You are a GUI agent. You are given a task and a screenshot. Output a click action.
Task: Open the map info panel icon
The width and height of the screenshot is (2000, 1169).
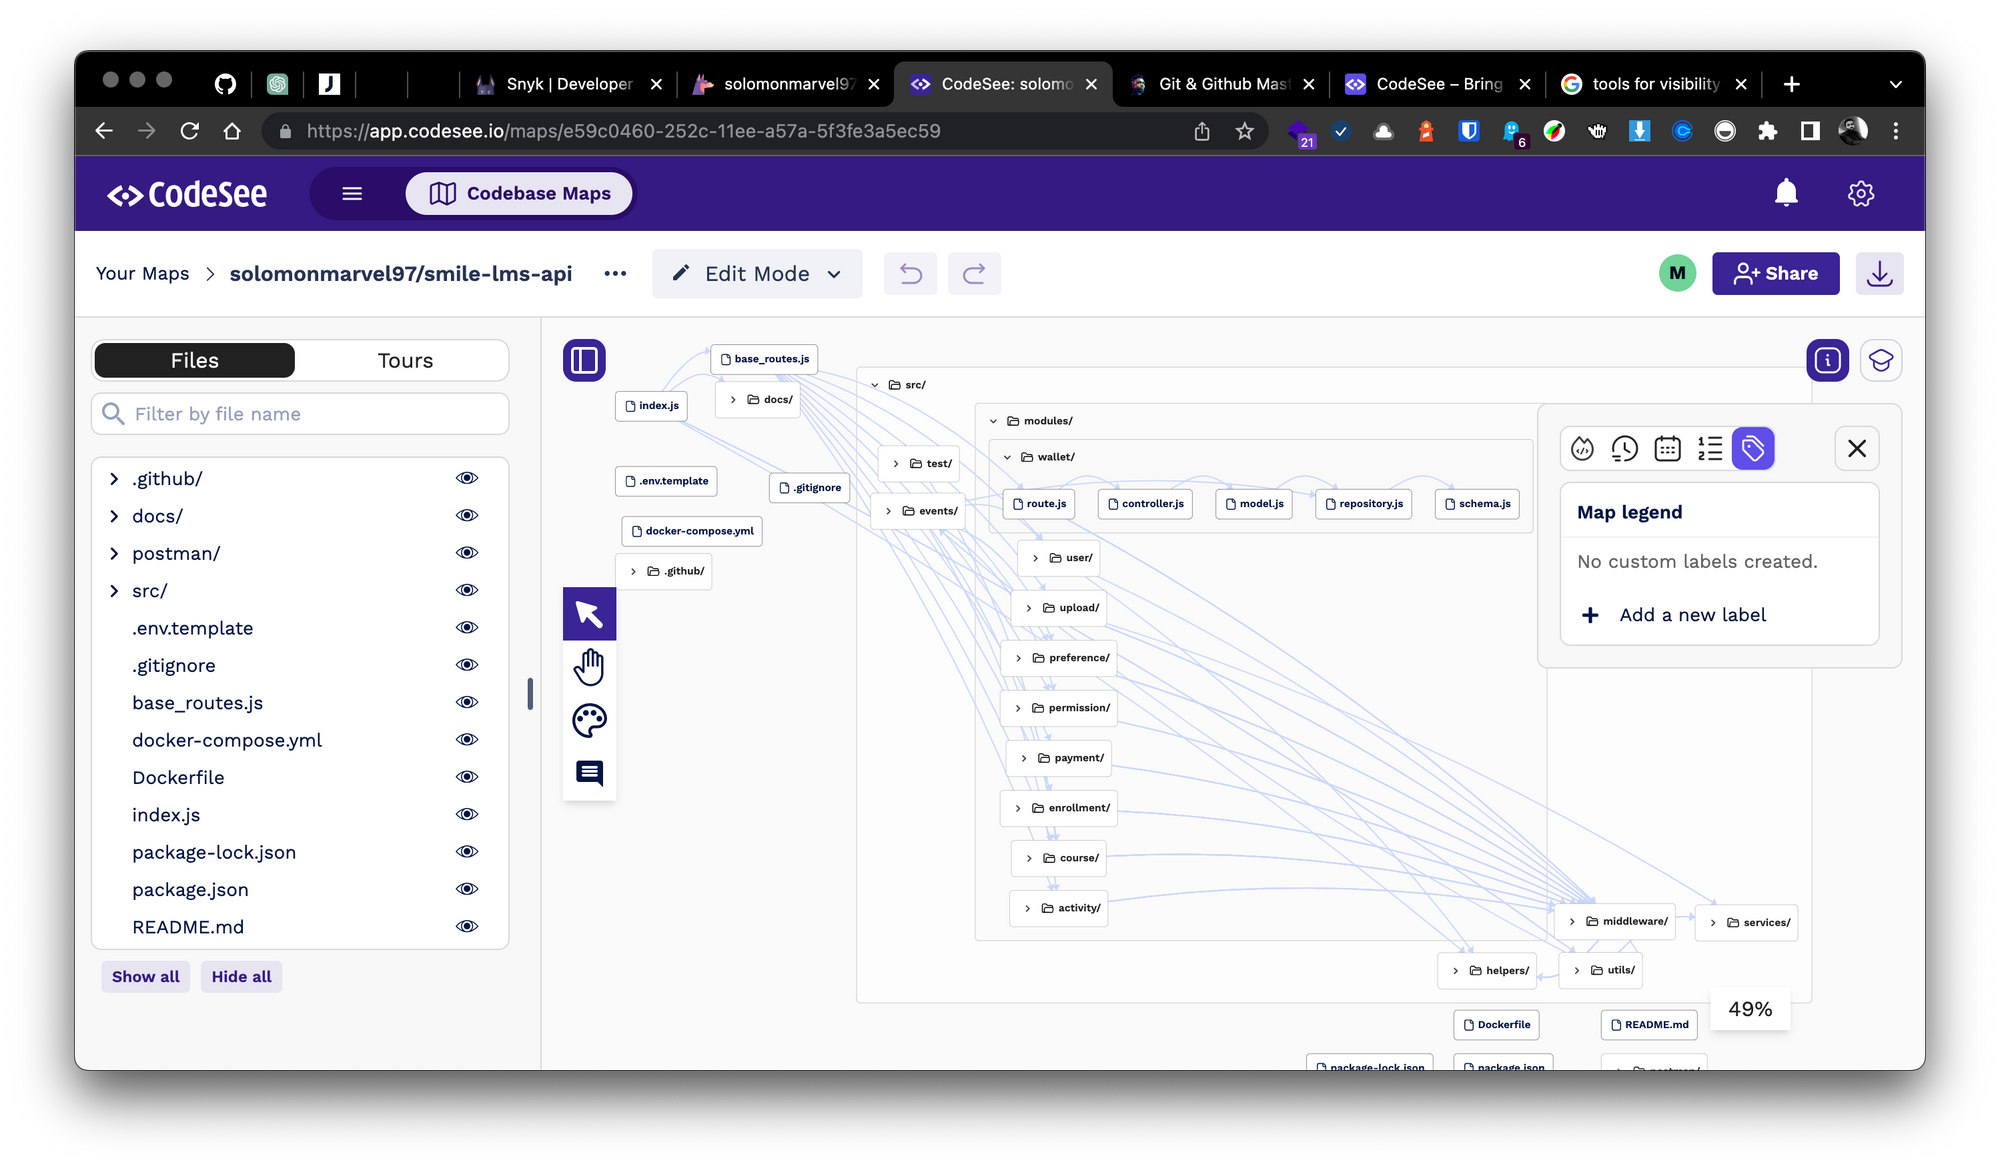(x=1827, y=360)
